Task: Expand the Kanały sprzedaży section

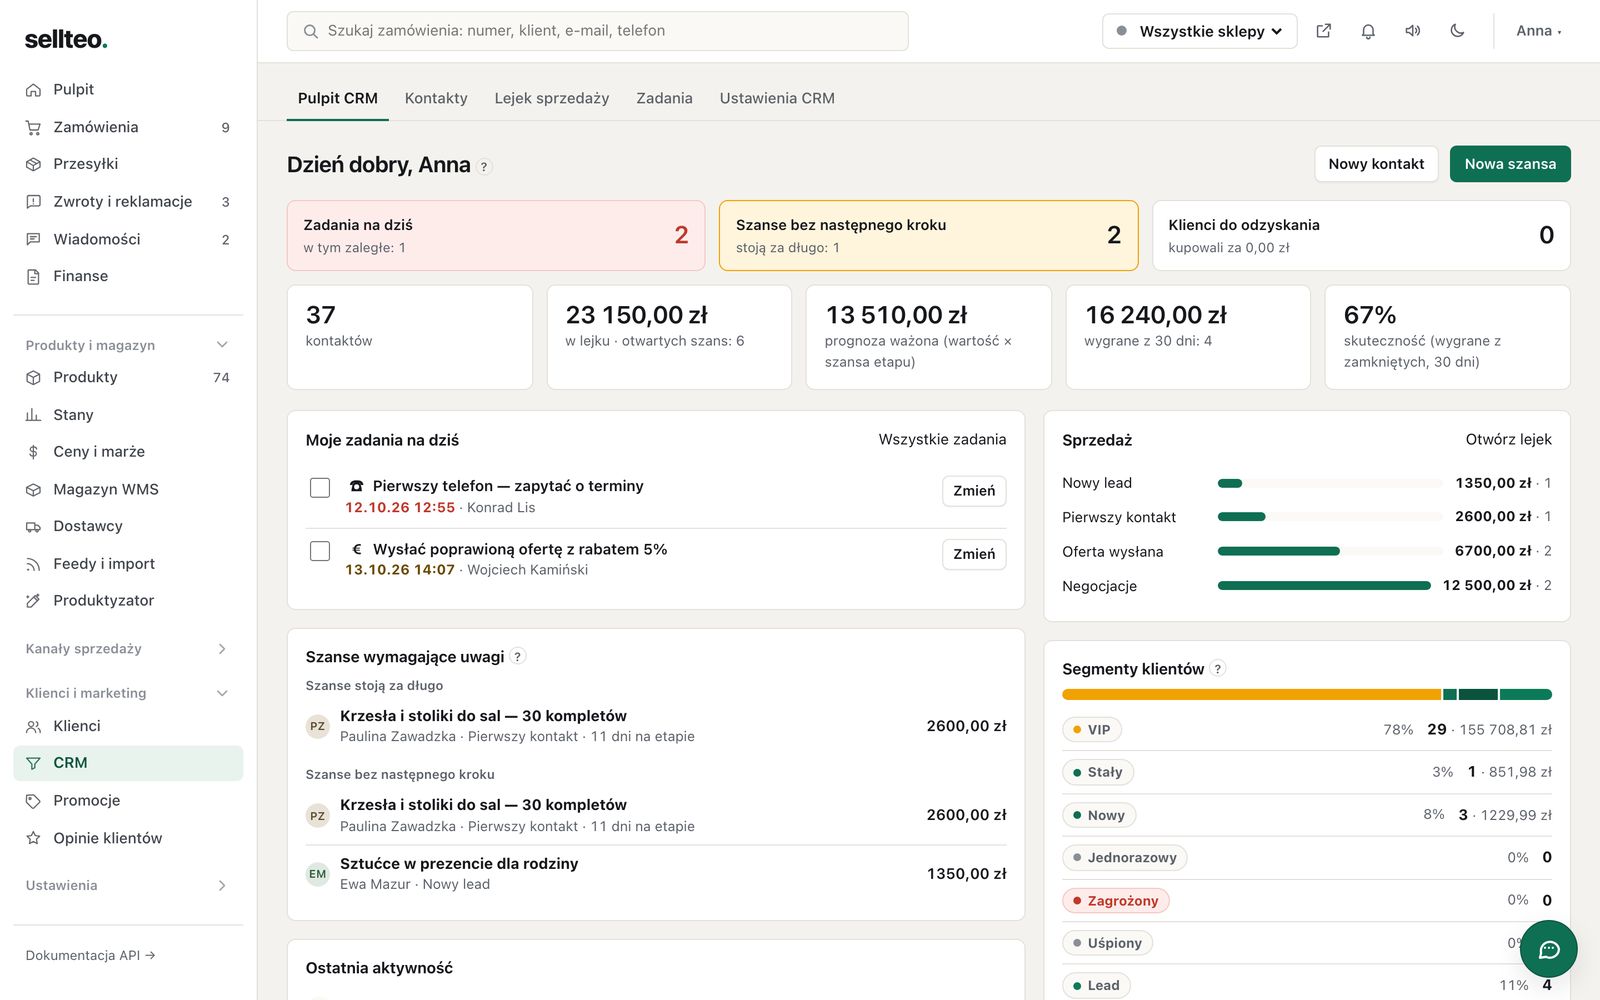Action: tap(128, 649)
